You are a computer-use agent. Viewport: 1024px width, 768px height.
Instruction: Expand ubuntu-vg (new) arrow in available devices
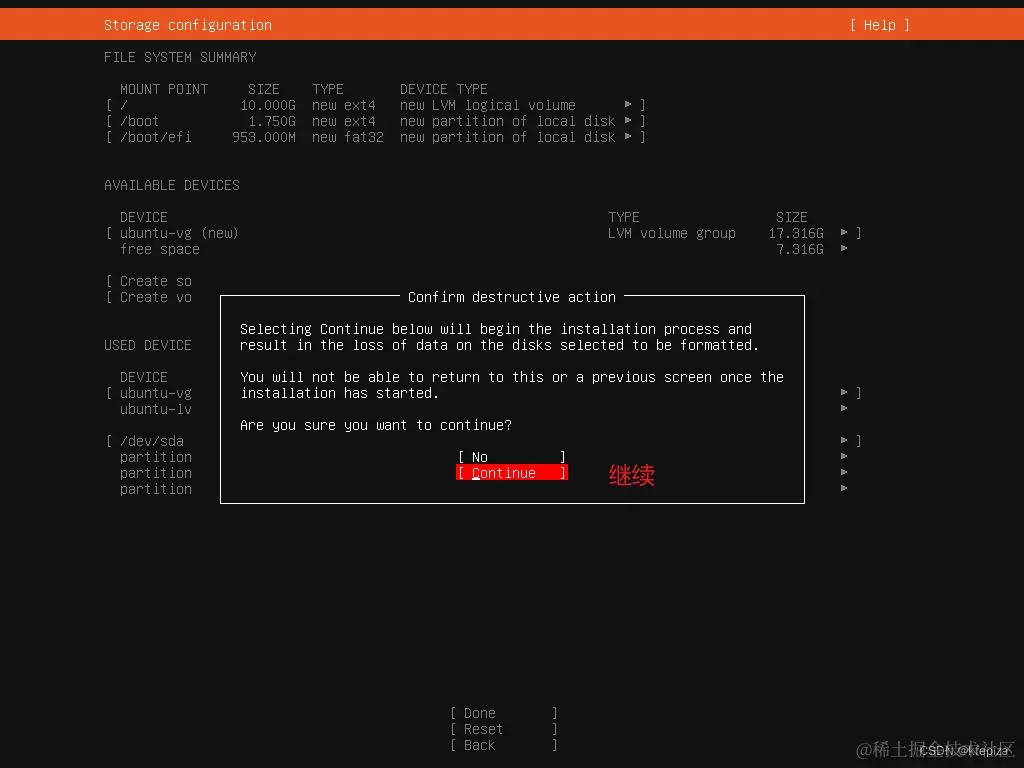tap(844, 232)
